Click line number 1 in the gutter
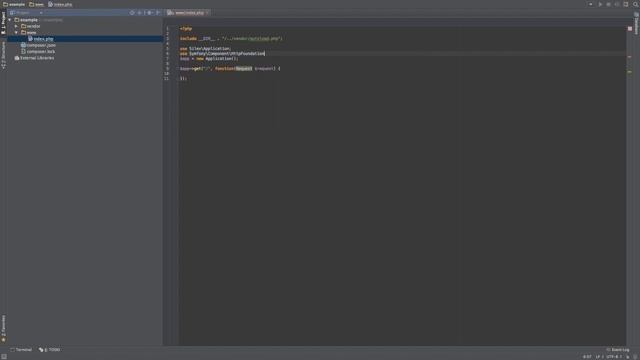Screen dimensions: 640x360 (x=167, y=29)
